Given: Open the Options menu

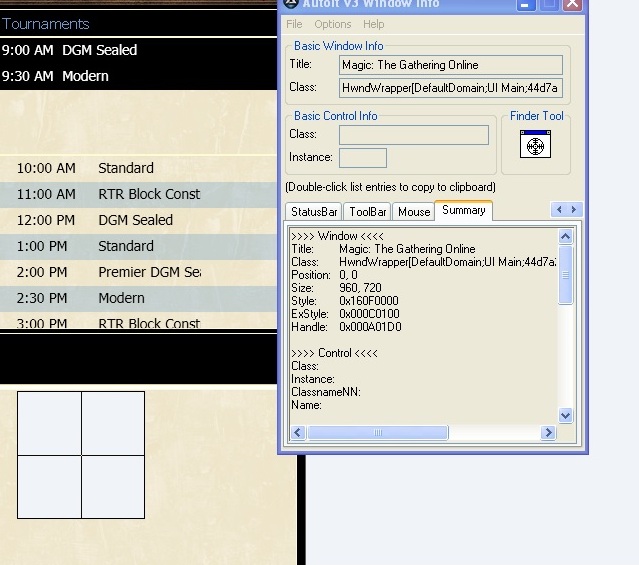Looking at the screenshot, I should point(332,24).
